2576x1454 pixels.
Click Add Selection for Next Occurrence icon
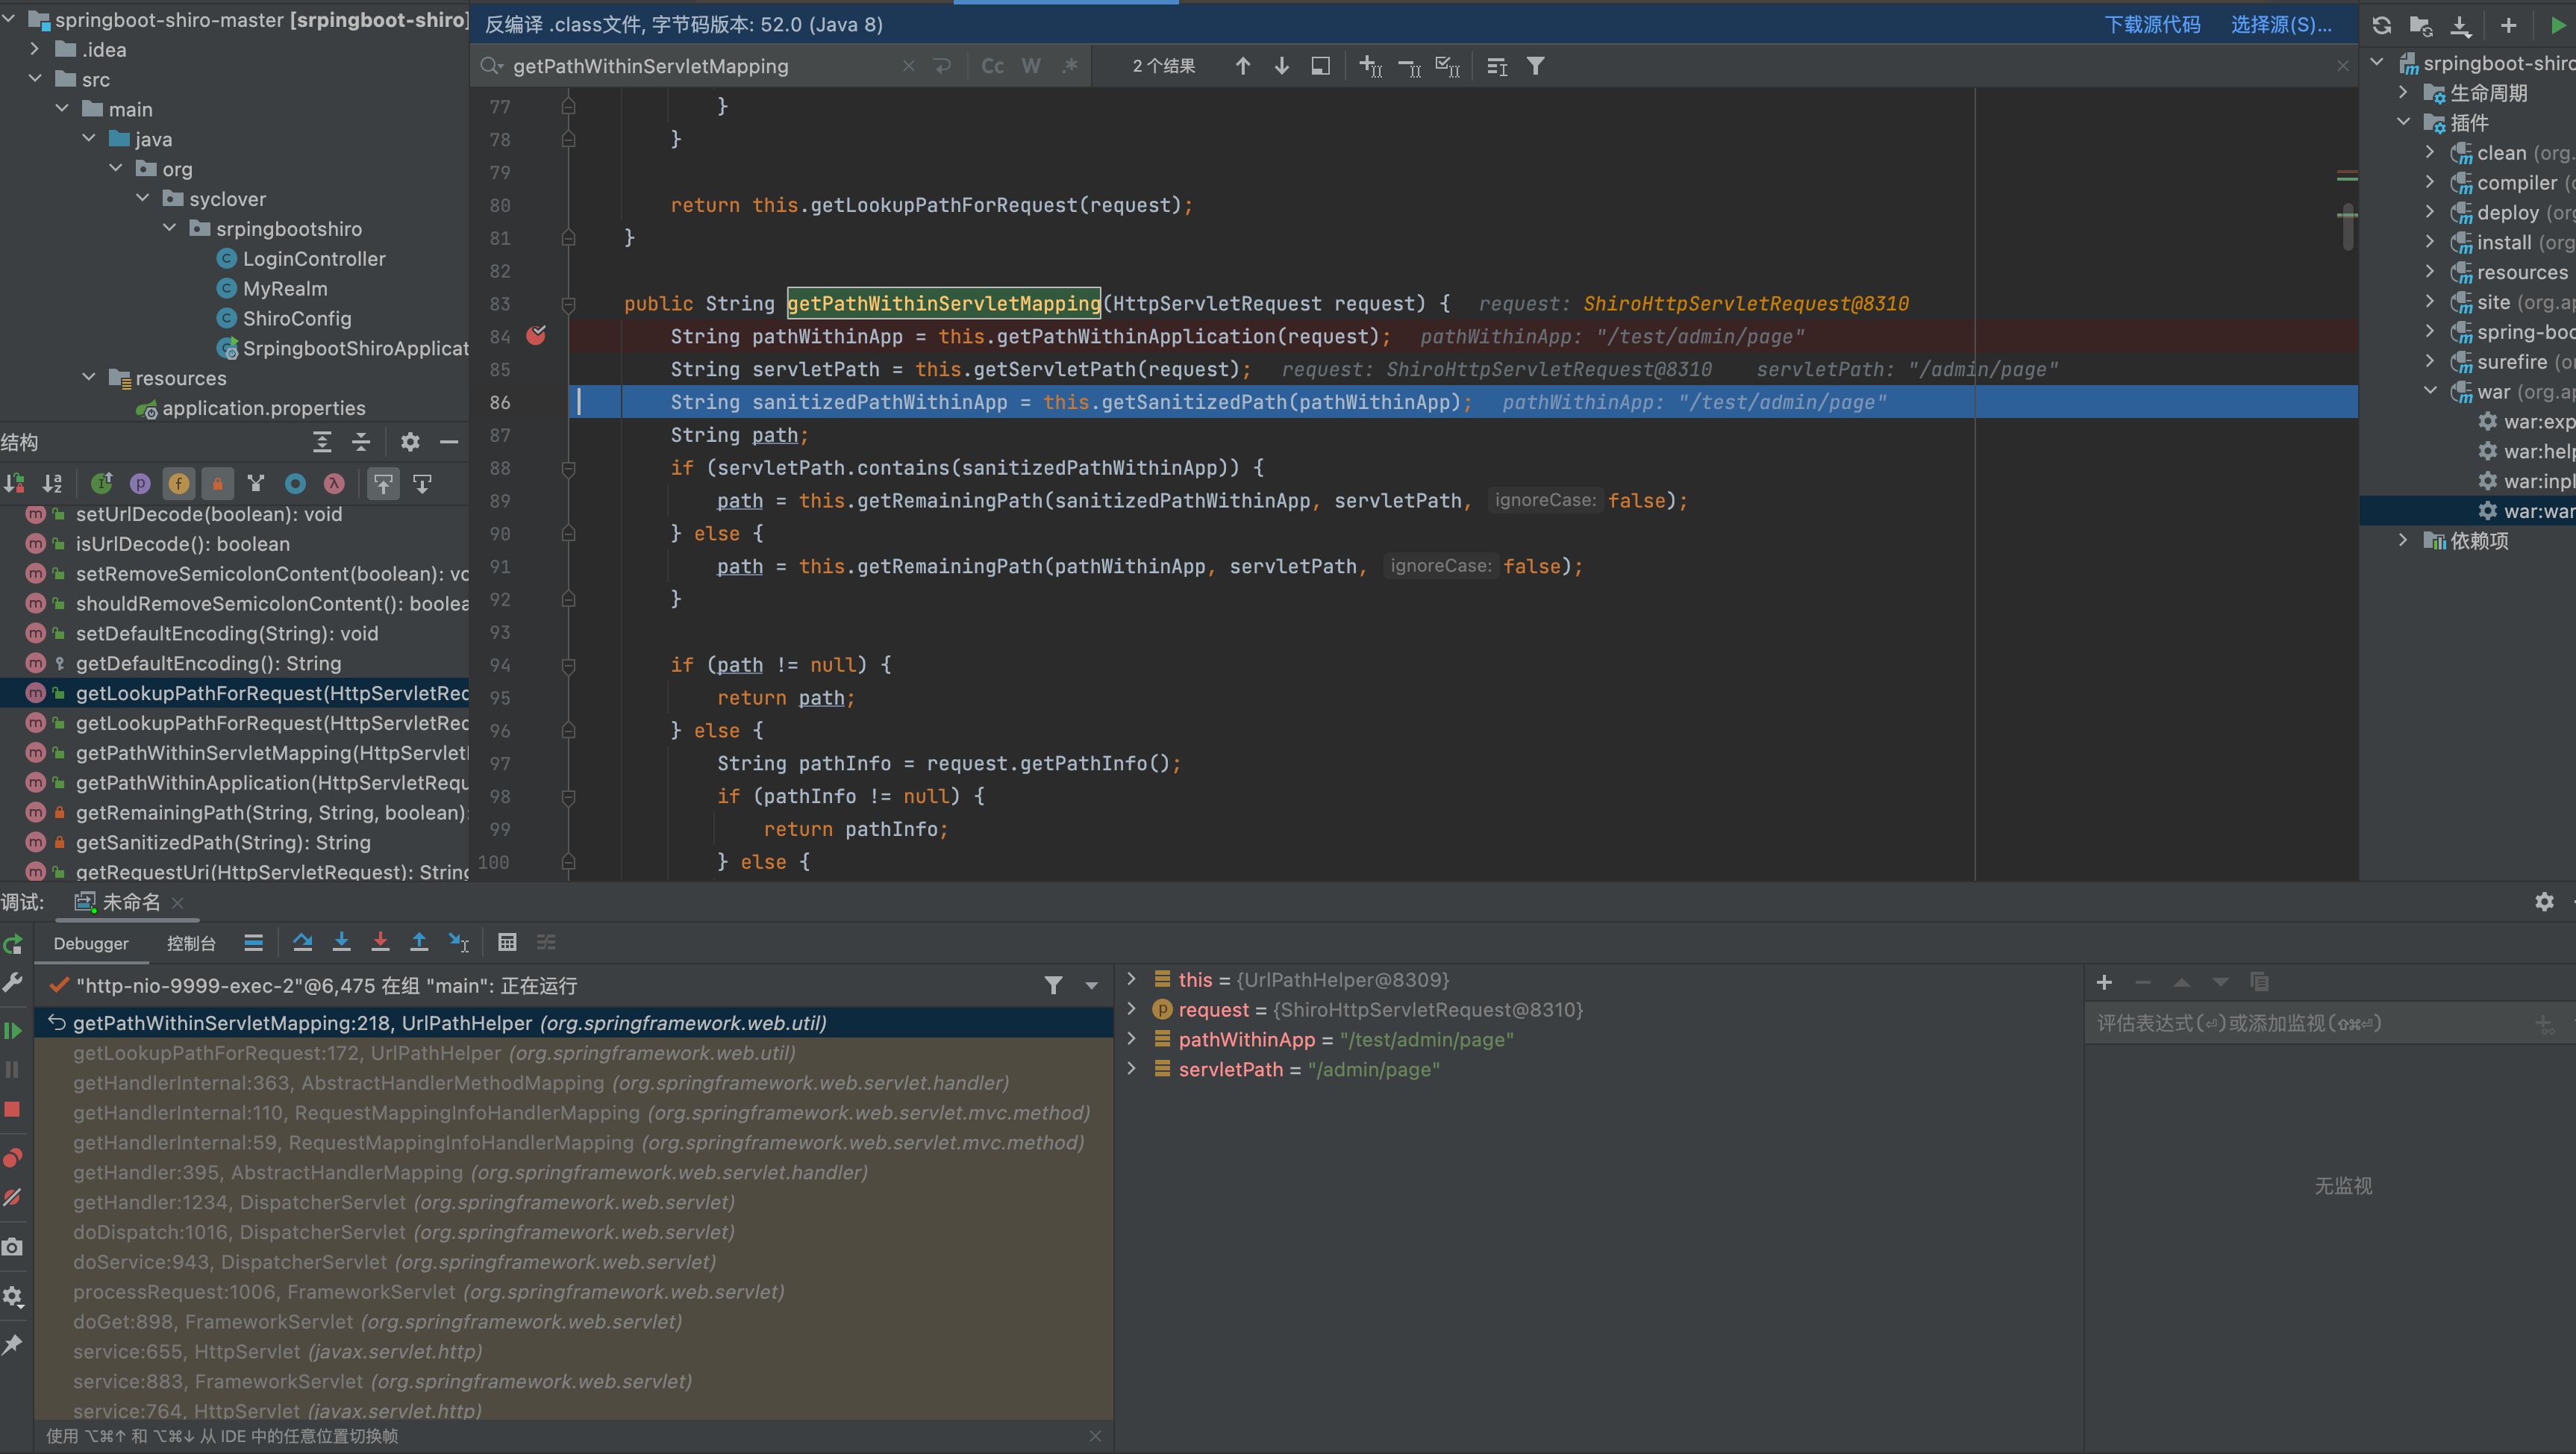1370,66
